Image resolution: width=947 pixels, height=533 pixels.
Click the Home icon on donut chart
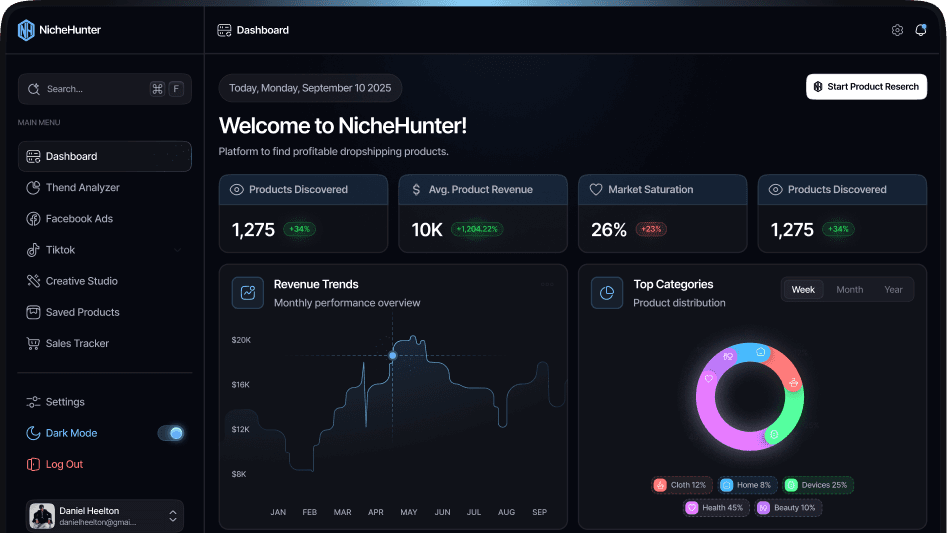click(x=761, y=352)
